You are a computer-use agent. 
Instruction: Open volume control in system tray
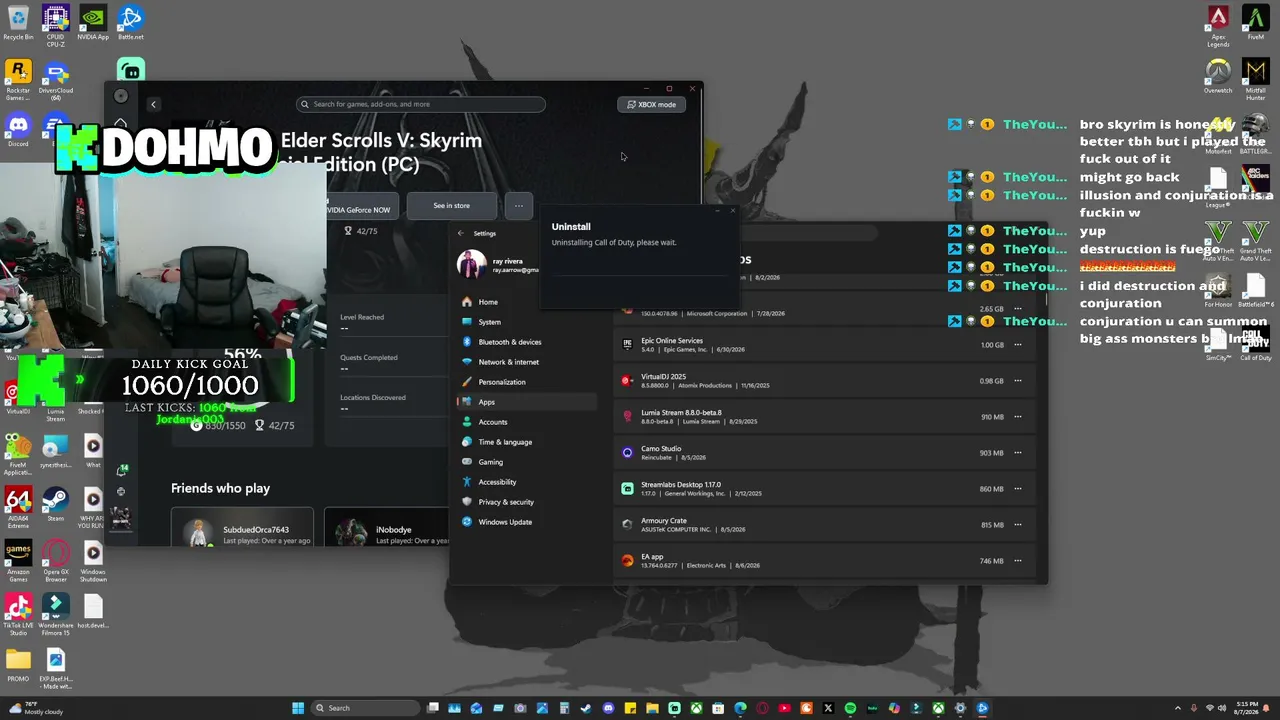click(x=1221, y=708)
